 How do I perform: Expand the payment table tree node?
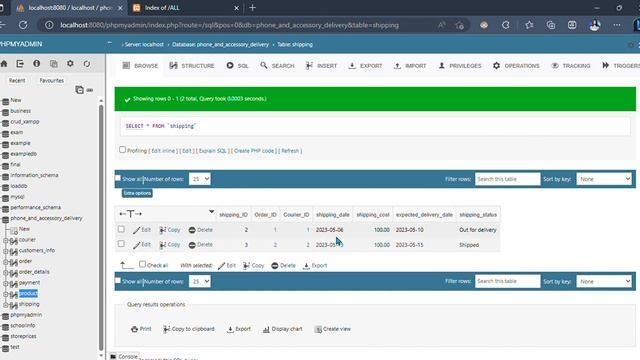pyautogui.click(x=6, y=283)
